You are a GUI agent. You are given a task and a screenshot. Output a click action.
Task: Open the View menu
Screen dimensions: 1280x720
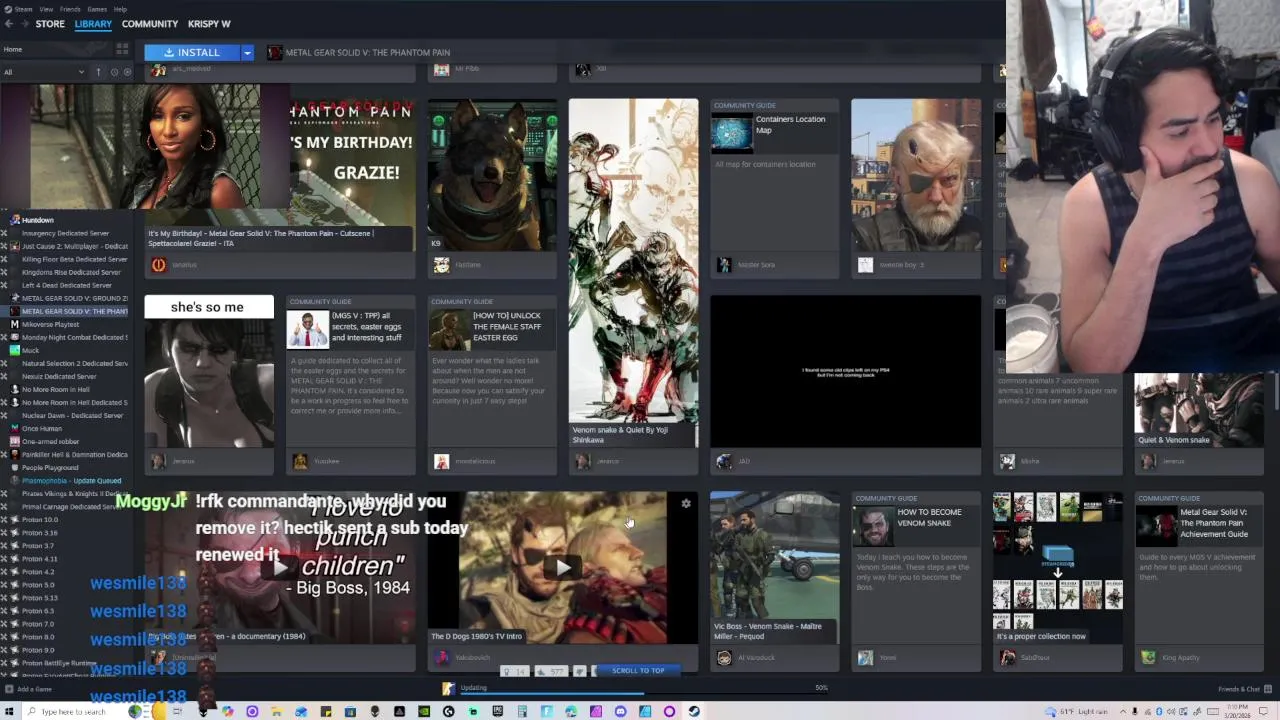pos(46,9)
